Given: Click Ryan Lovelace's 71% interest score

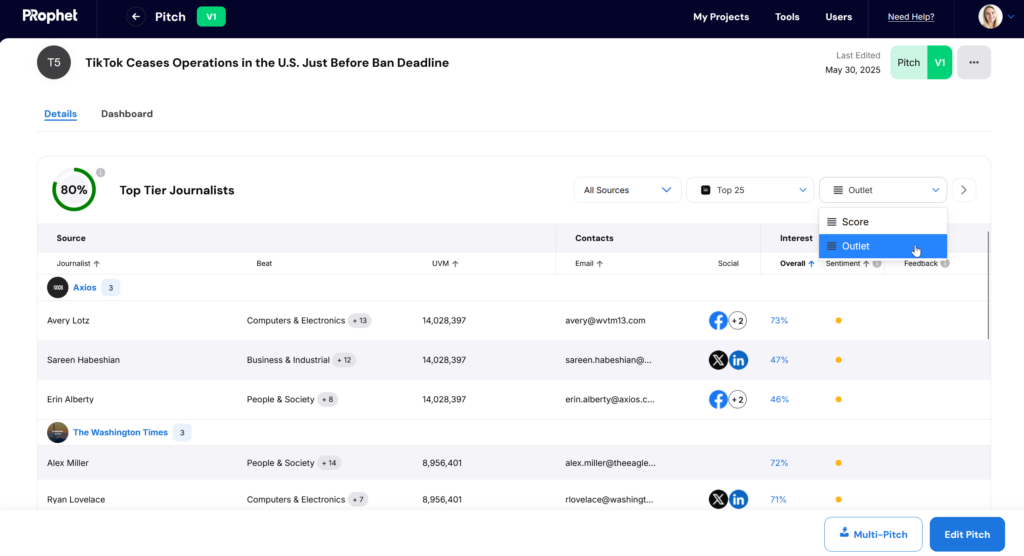Looking at the screenshot, I should (x=778, y=499).
